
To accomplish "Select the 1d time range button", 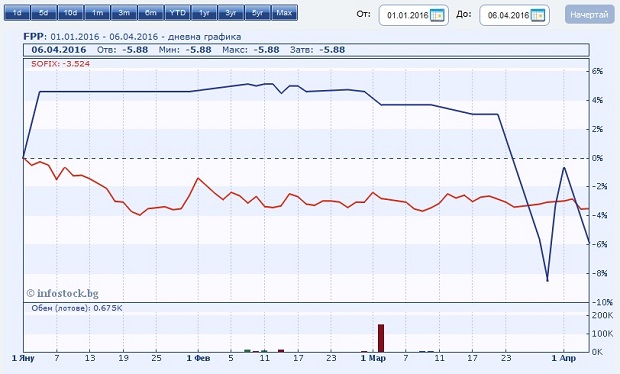I will (x=17, y=13).
